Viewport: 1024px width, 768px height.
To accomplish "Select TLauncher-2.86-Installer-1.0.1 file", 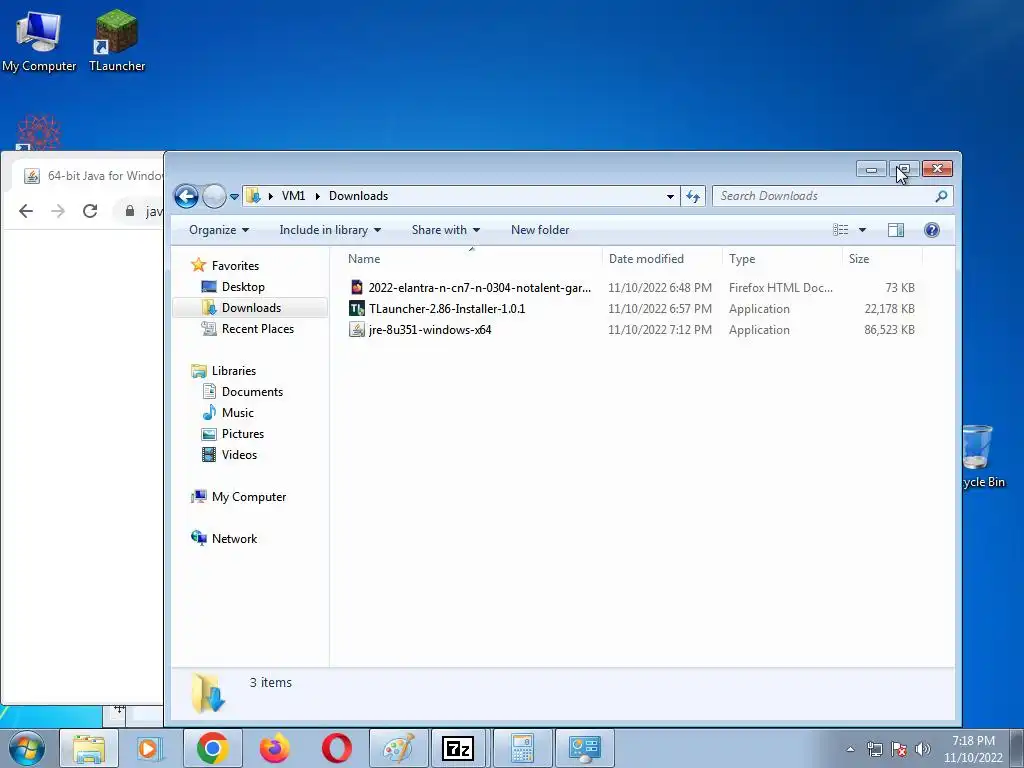I will 447,308.
